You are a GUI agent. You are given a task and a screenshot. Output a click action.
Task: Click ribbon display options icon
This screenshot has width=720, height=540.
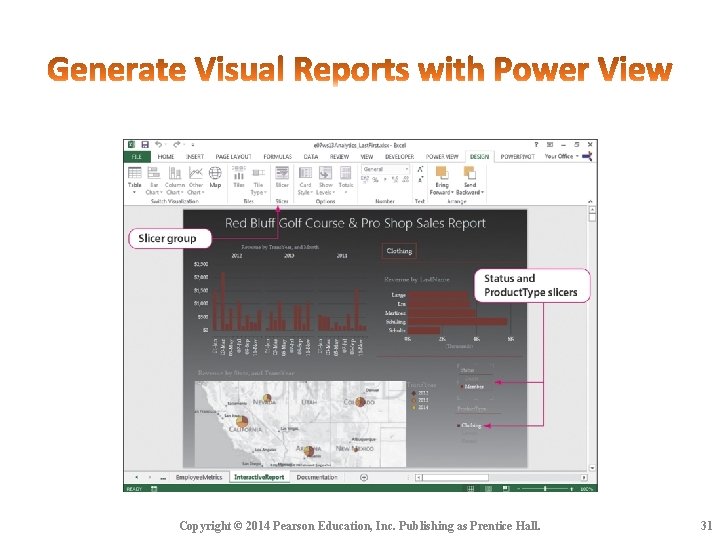(x=550, y=145)
